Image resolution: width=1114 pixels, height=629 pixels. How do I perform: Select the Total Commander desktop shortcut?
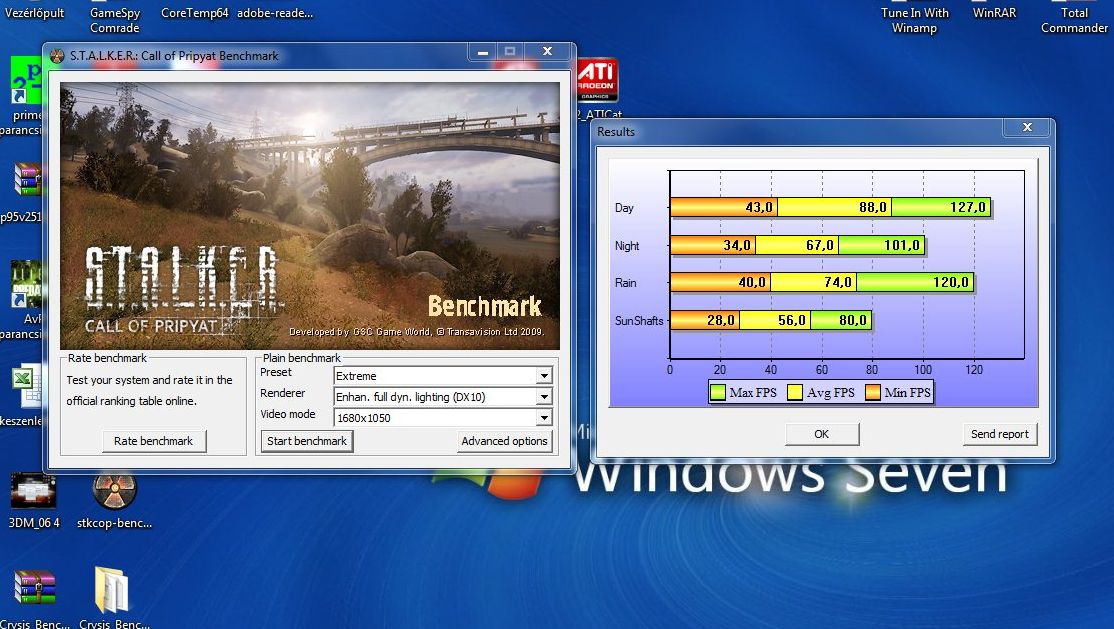tap(1074, 20)
